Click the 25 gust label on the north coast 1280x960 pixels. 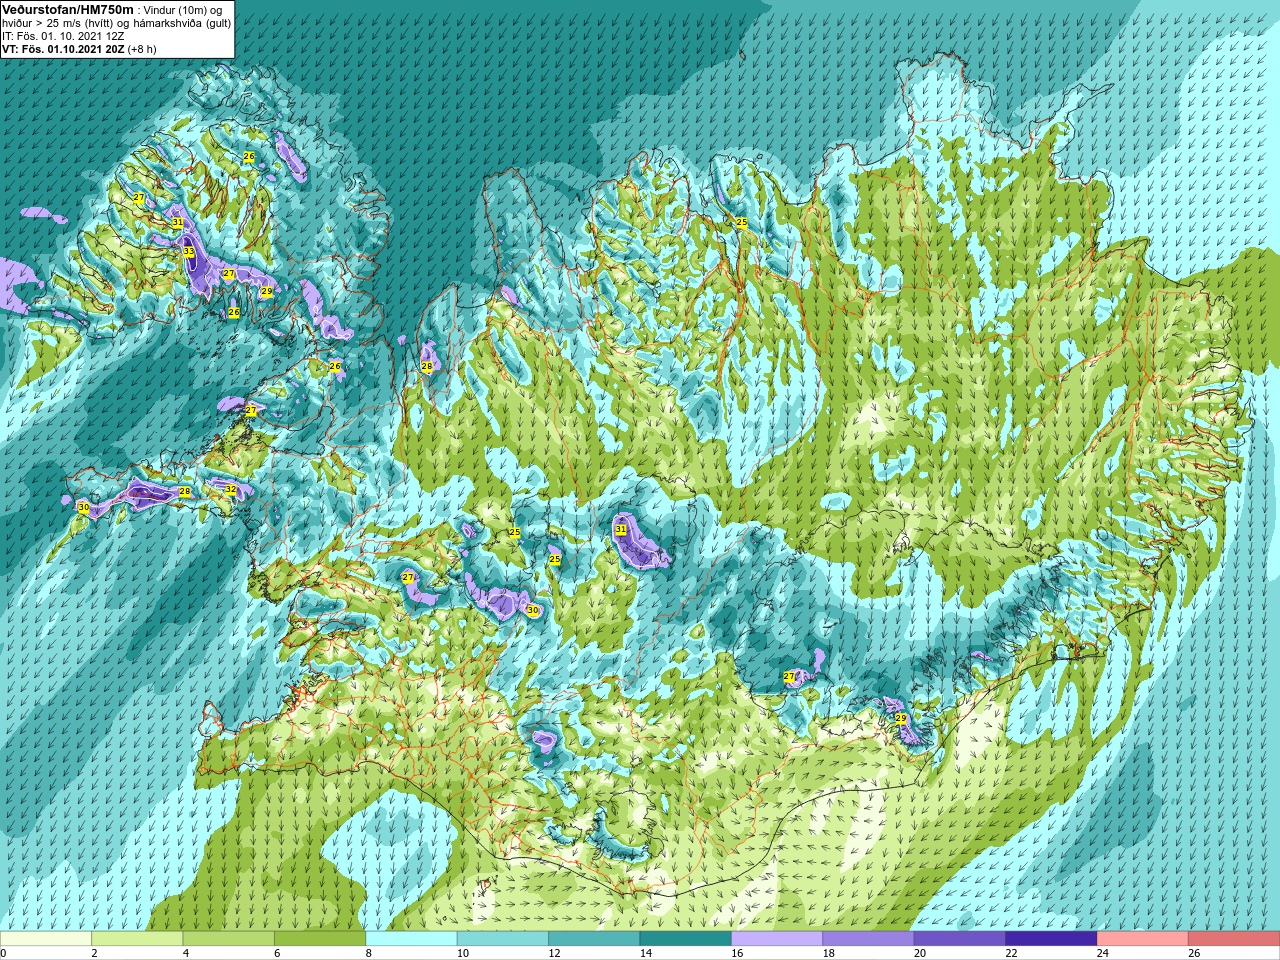click(x=741, y=222)
